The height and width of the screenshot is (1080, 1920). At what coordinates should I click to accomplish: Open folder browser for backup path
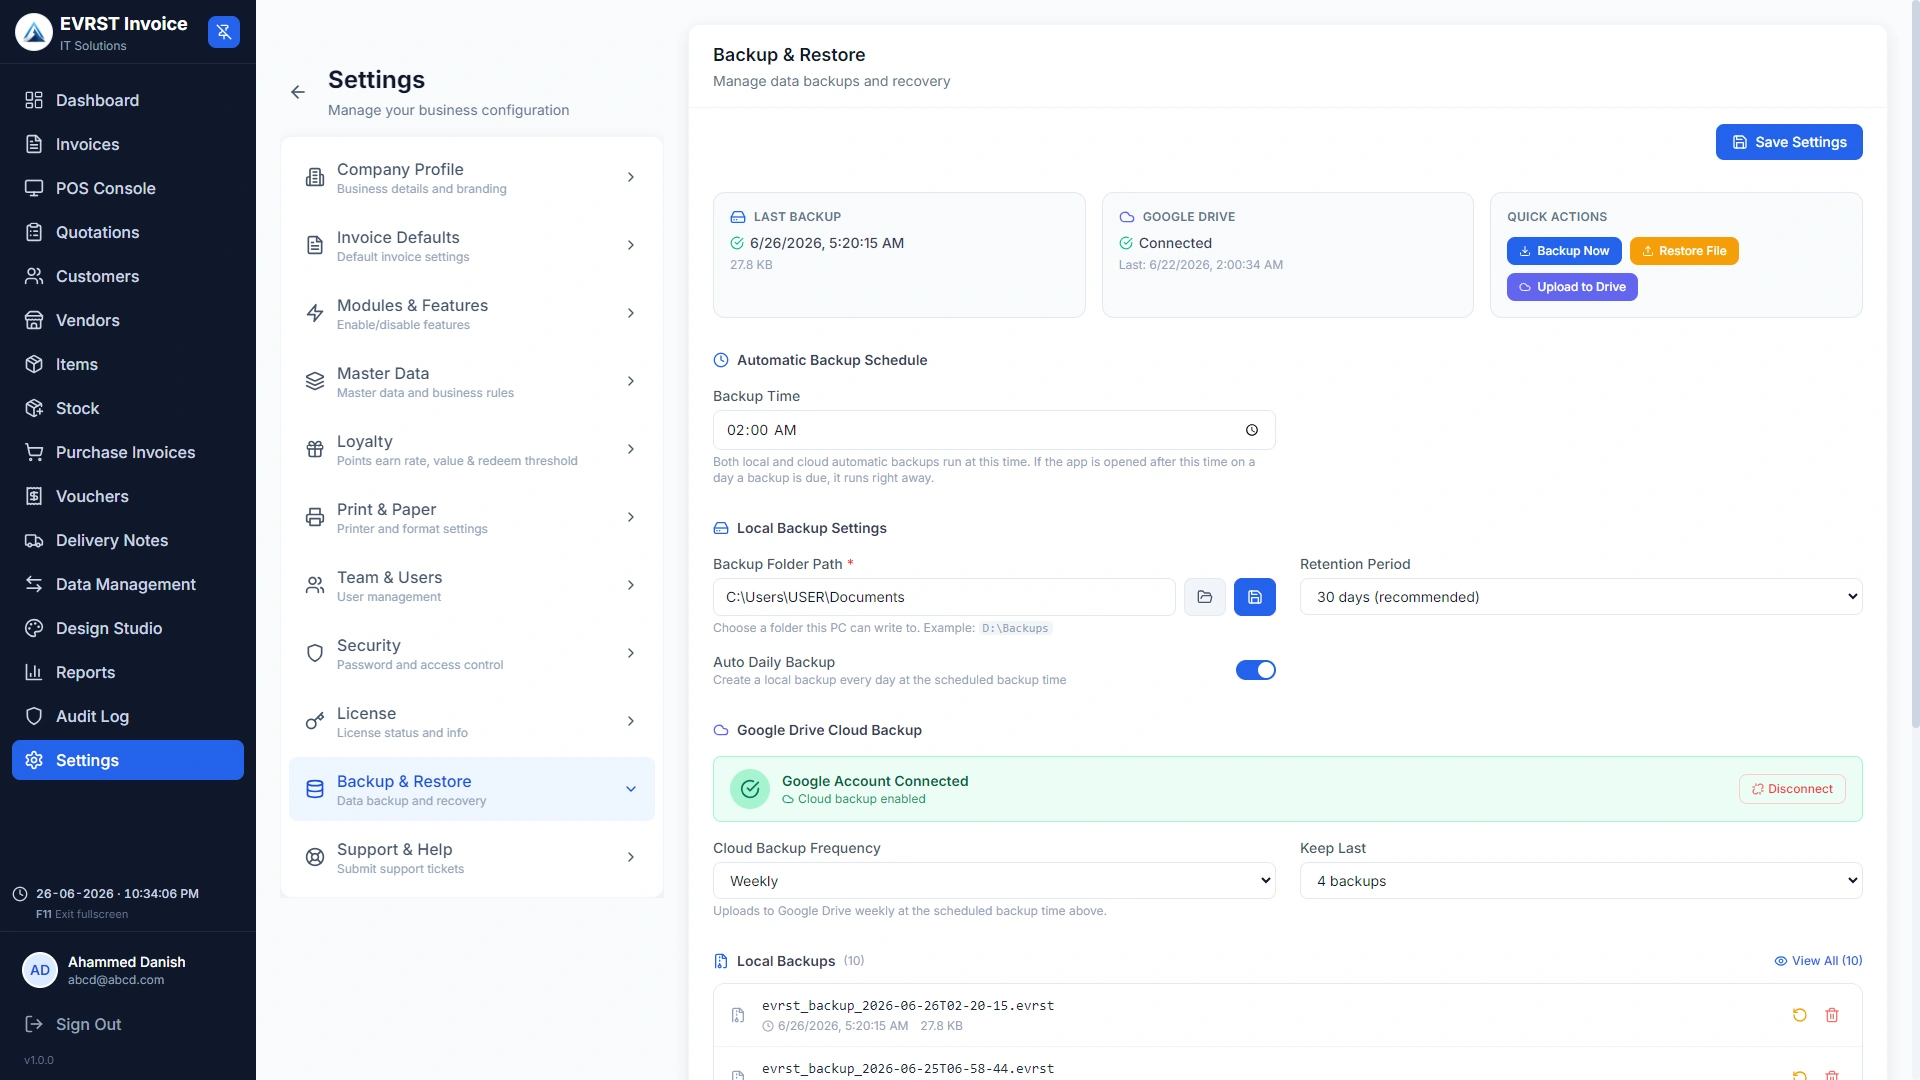[1205, 597]
